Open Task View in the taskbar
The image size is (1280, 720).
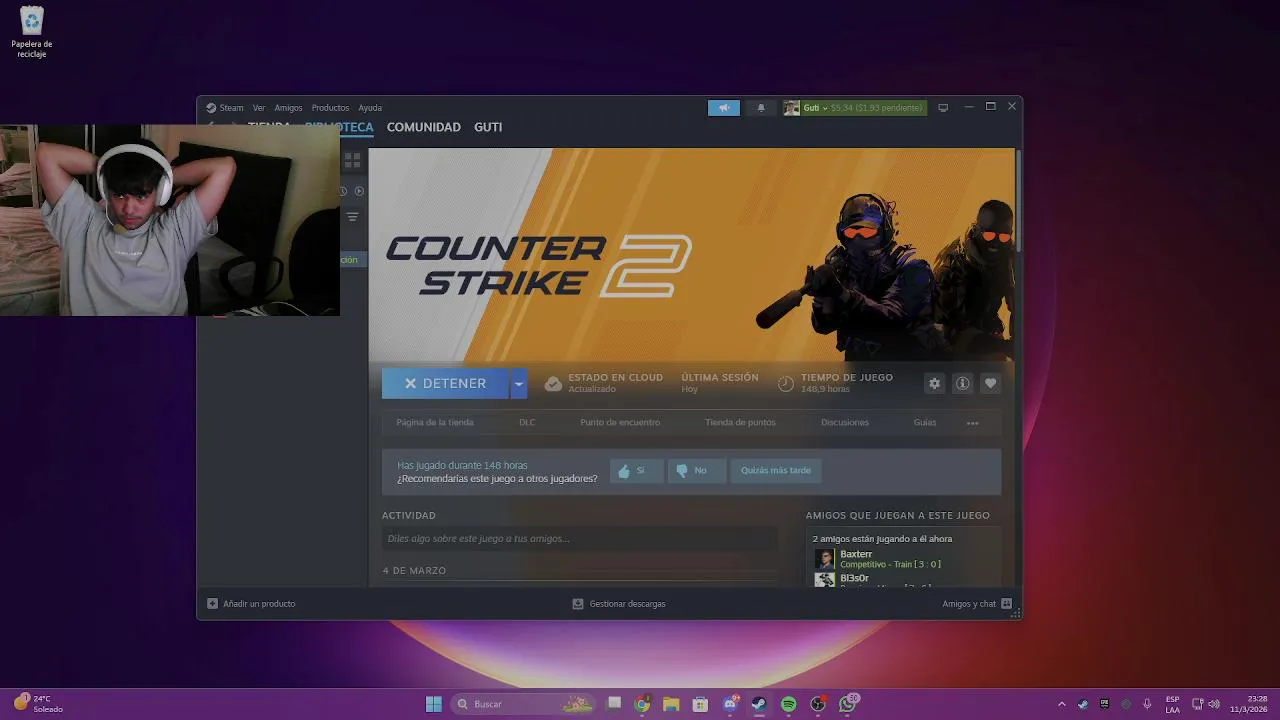(614, 704)
